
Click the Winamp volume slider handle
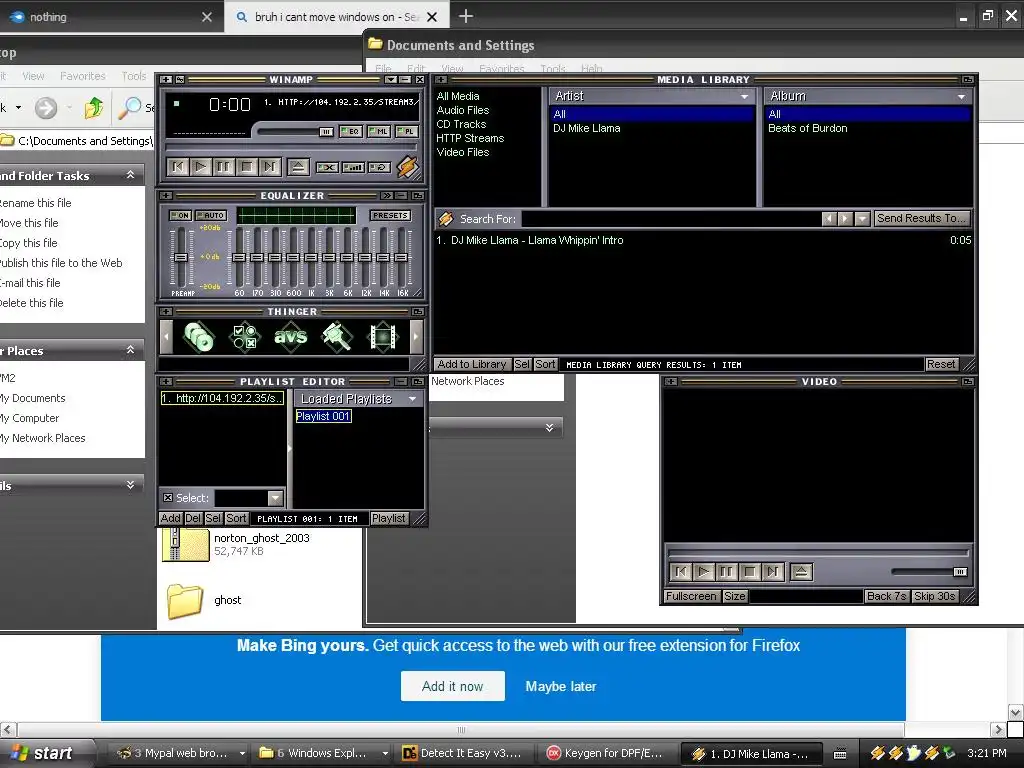pyautogui.click(x=326, y=132)
